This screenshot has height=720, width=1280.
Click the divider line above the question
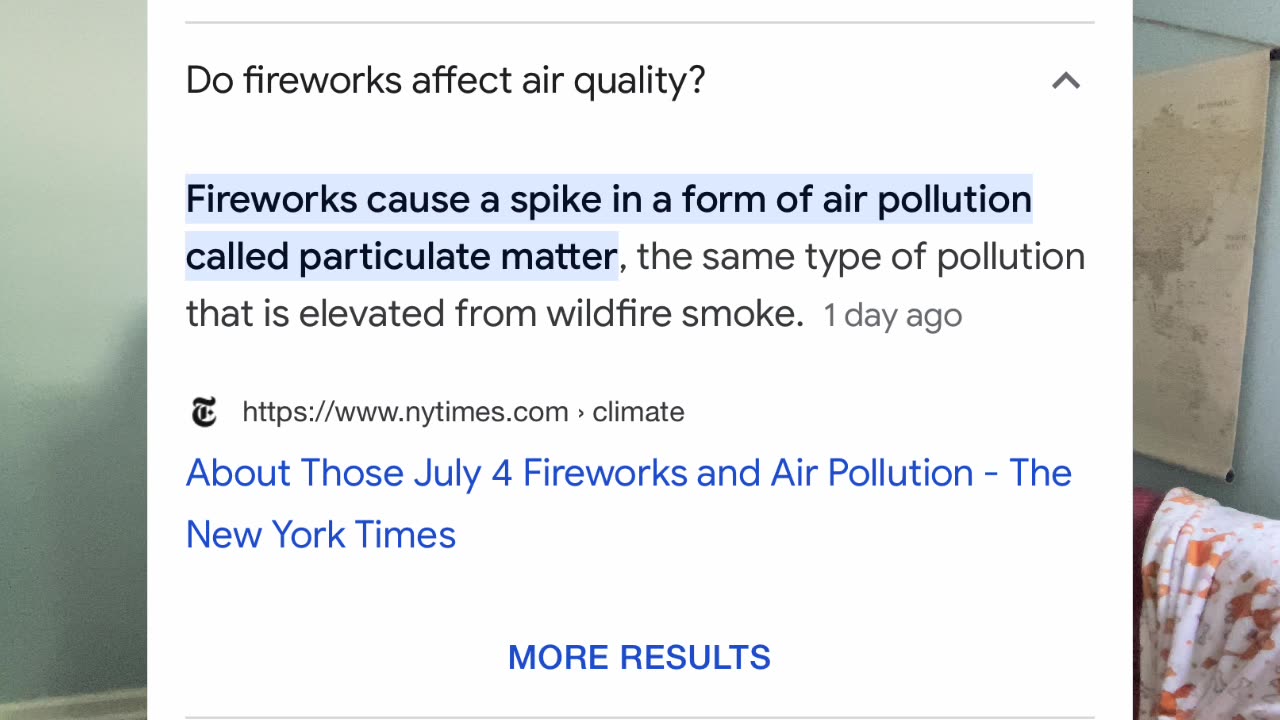[x=639, y=22]
